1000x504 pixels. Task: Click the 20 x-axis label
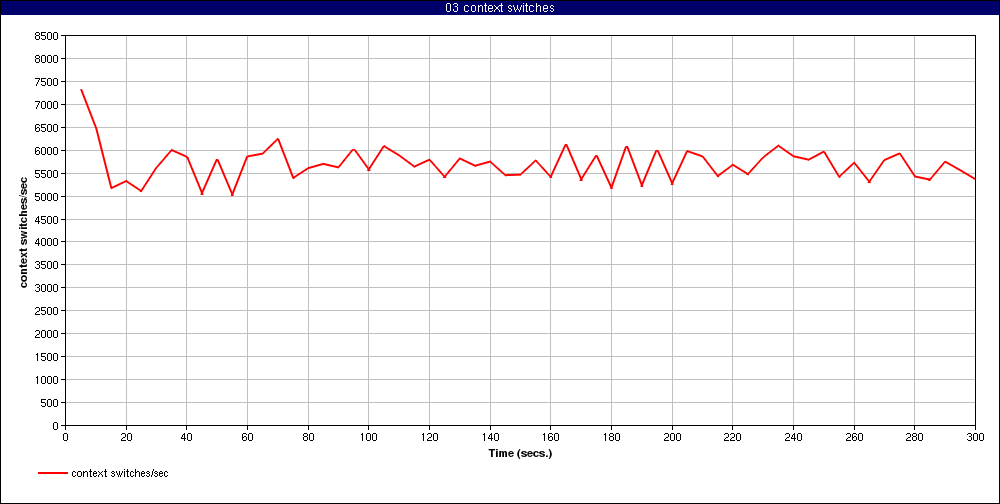tap(126, 437)
